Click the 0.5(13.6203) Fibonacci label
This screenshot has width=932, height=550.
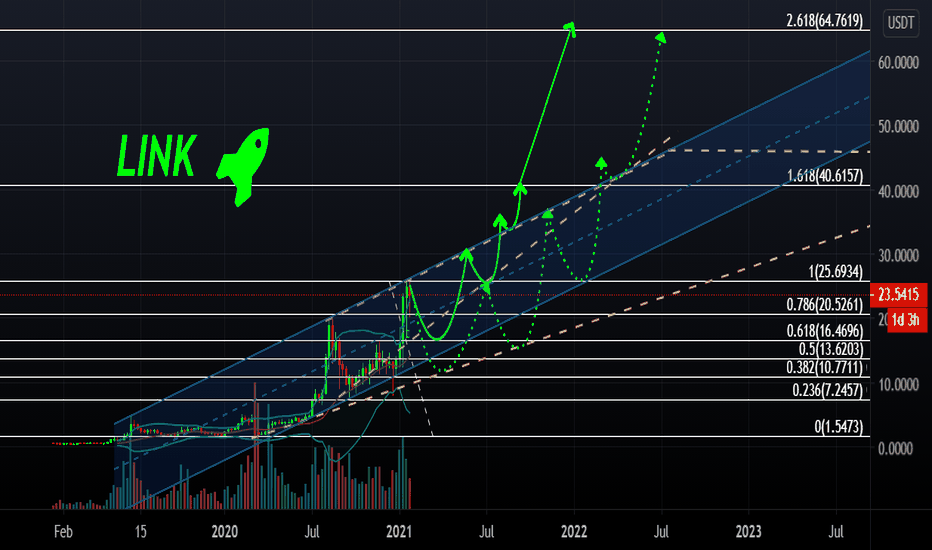831,349
